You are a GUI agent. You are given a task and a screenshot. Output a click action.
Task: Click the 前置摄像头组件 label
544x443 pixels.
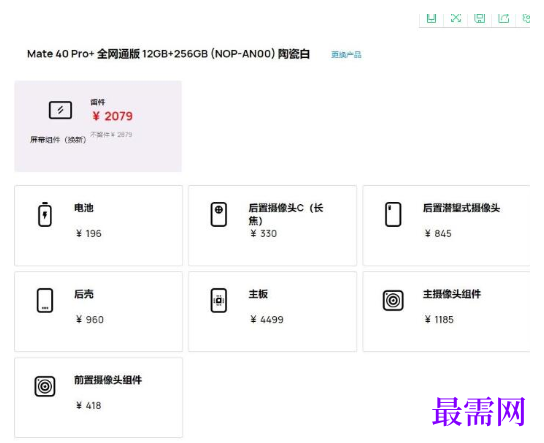coord(108,380)
